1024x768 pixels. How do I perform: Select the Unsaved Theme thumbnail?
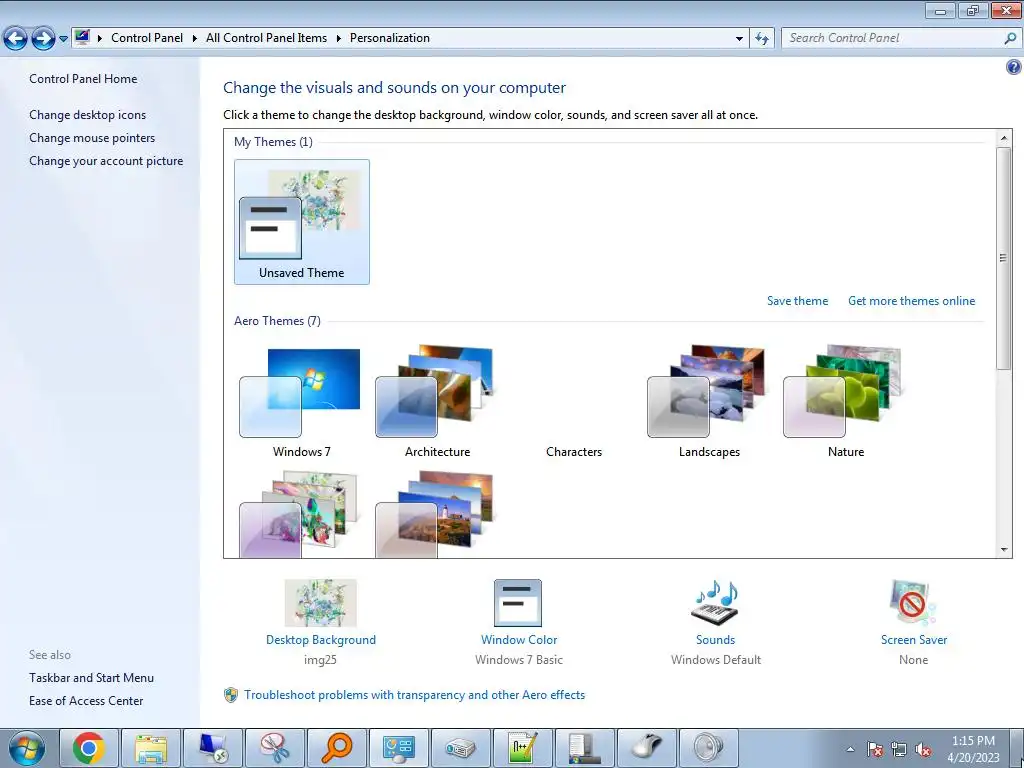pos(302,222)
